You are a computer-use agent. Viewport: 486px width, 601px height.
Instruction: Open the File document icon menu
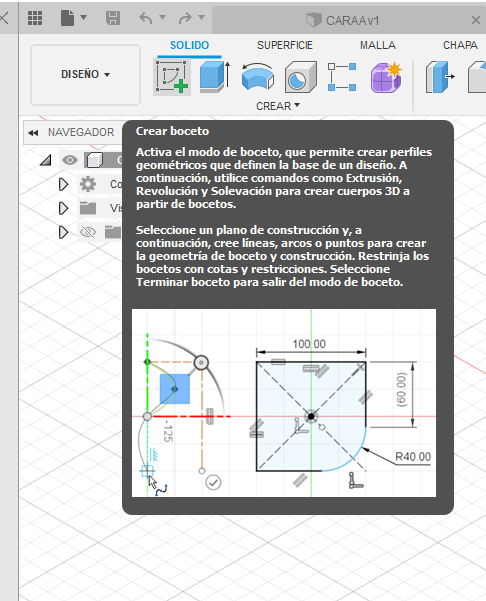pyautogui.click(x=67, y=18)
